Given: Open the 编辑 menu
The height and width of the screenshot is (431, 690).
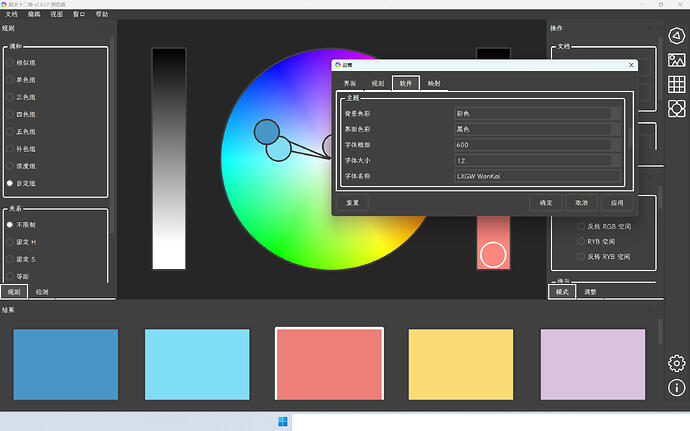Looking at the screenshot, I should click(35, 15).
